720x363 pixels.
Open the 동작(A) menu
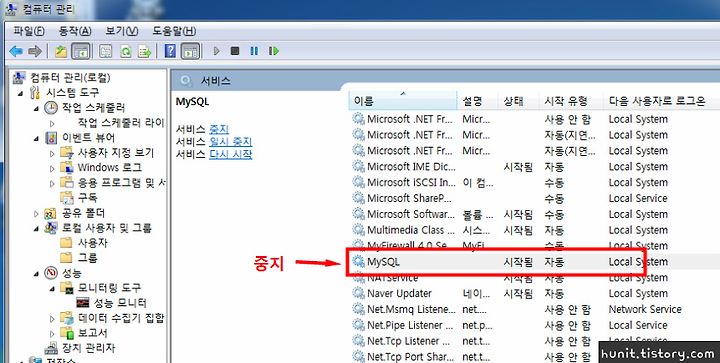(x=75, y=31)
